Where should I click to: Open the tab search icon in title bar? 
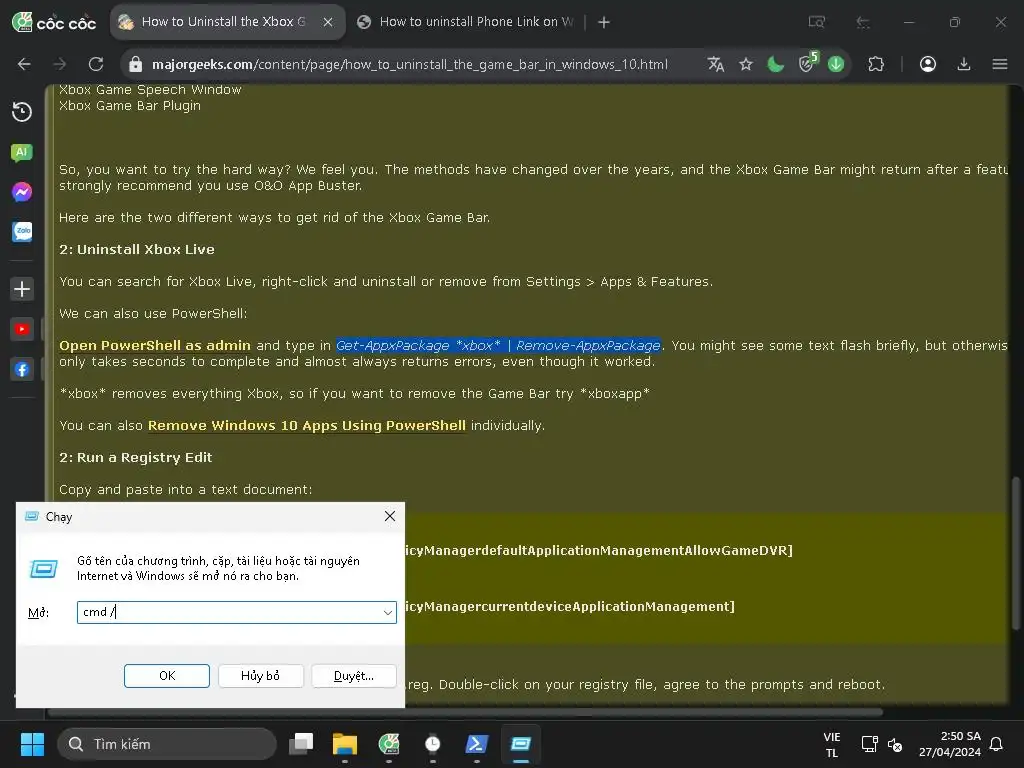(x=816, y=22)
